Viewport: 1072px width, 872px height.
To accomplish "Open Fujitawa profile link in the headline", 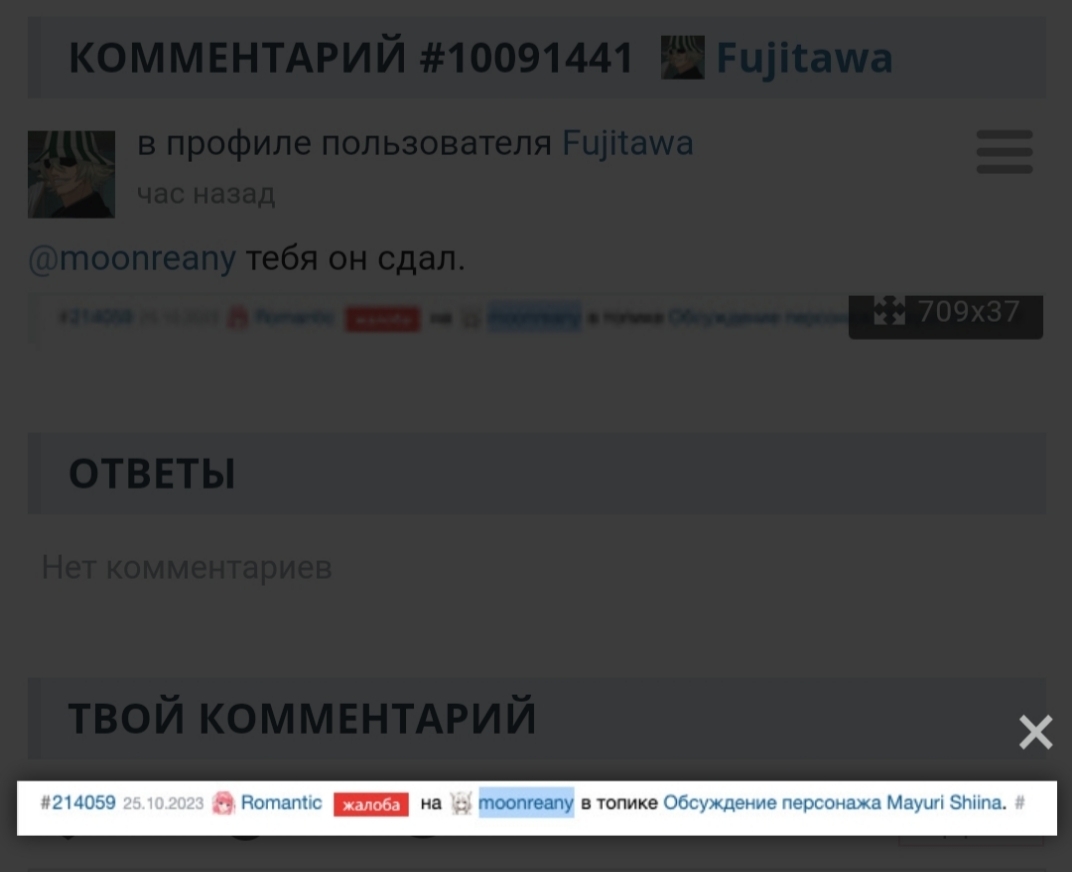I will [x=804, y=58].
